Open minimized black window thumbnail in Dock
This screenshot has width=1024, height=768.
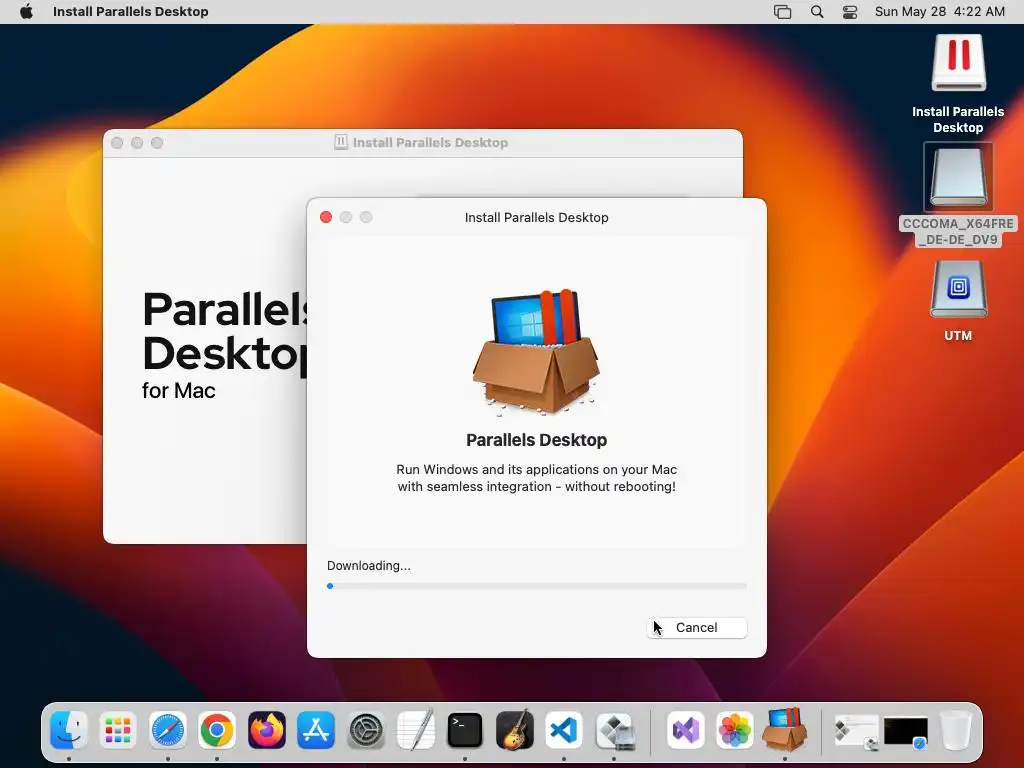906,731
